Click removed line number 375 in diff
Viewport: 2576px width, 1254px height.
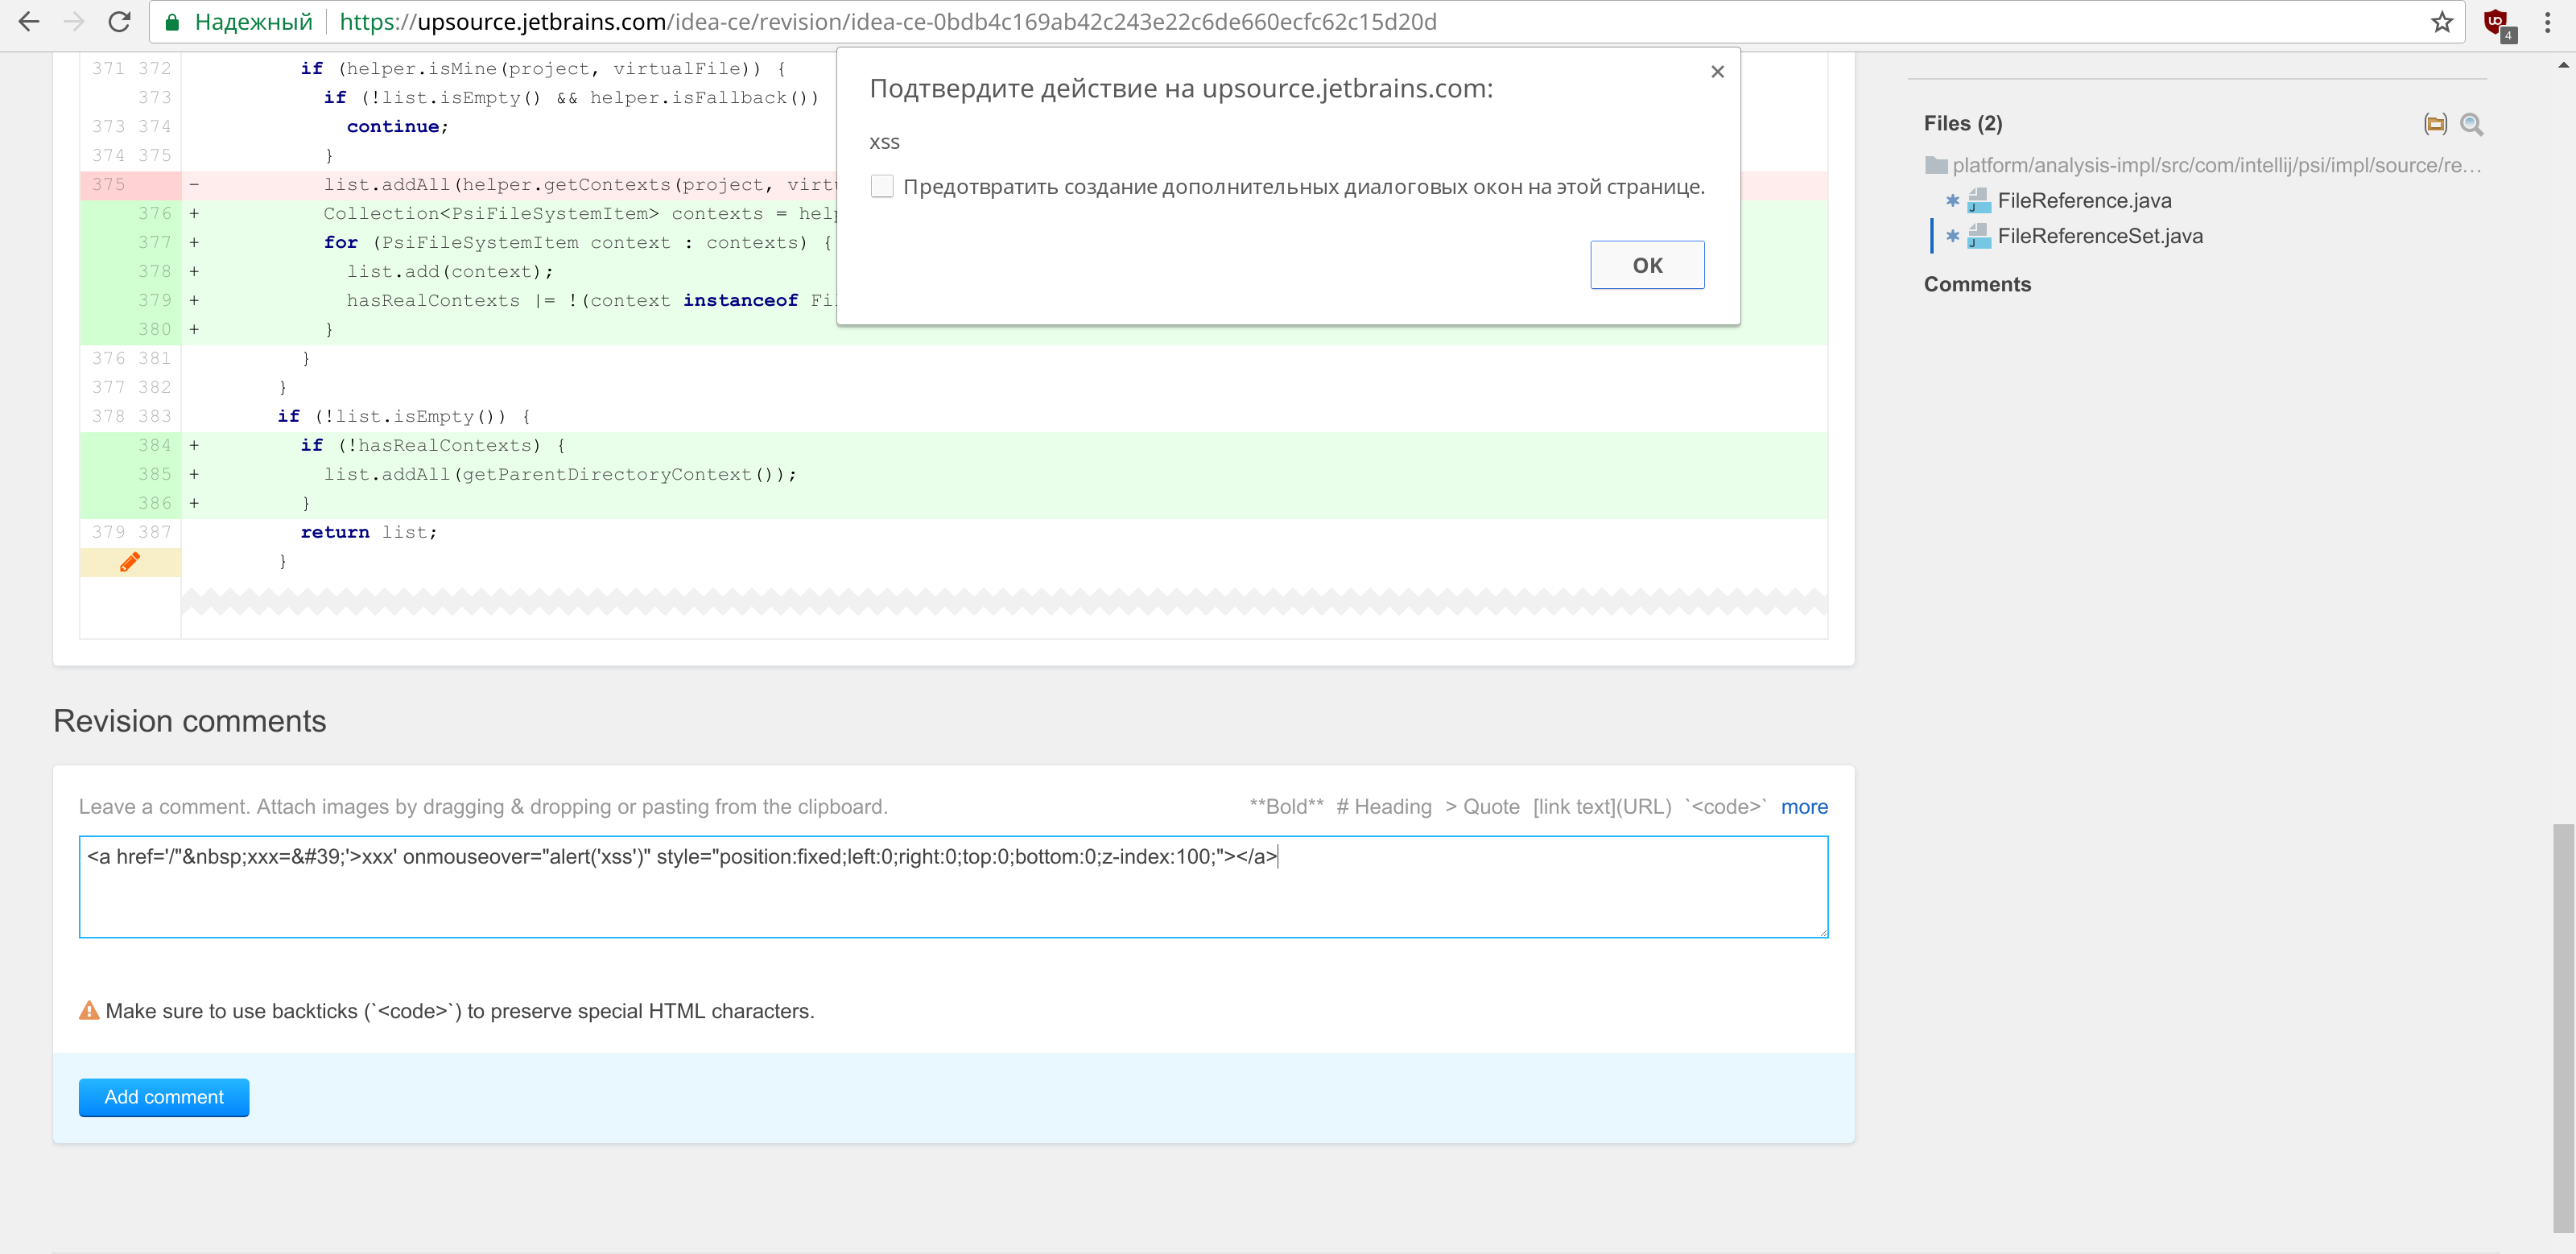[x=109, y=185]
